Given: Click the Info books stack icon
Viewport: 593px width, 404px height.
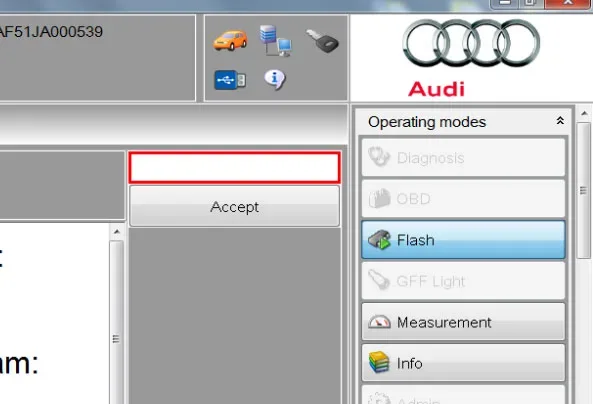Looking at the screenshot, I should click(x=379, y=362).
